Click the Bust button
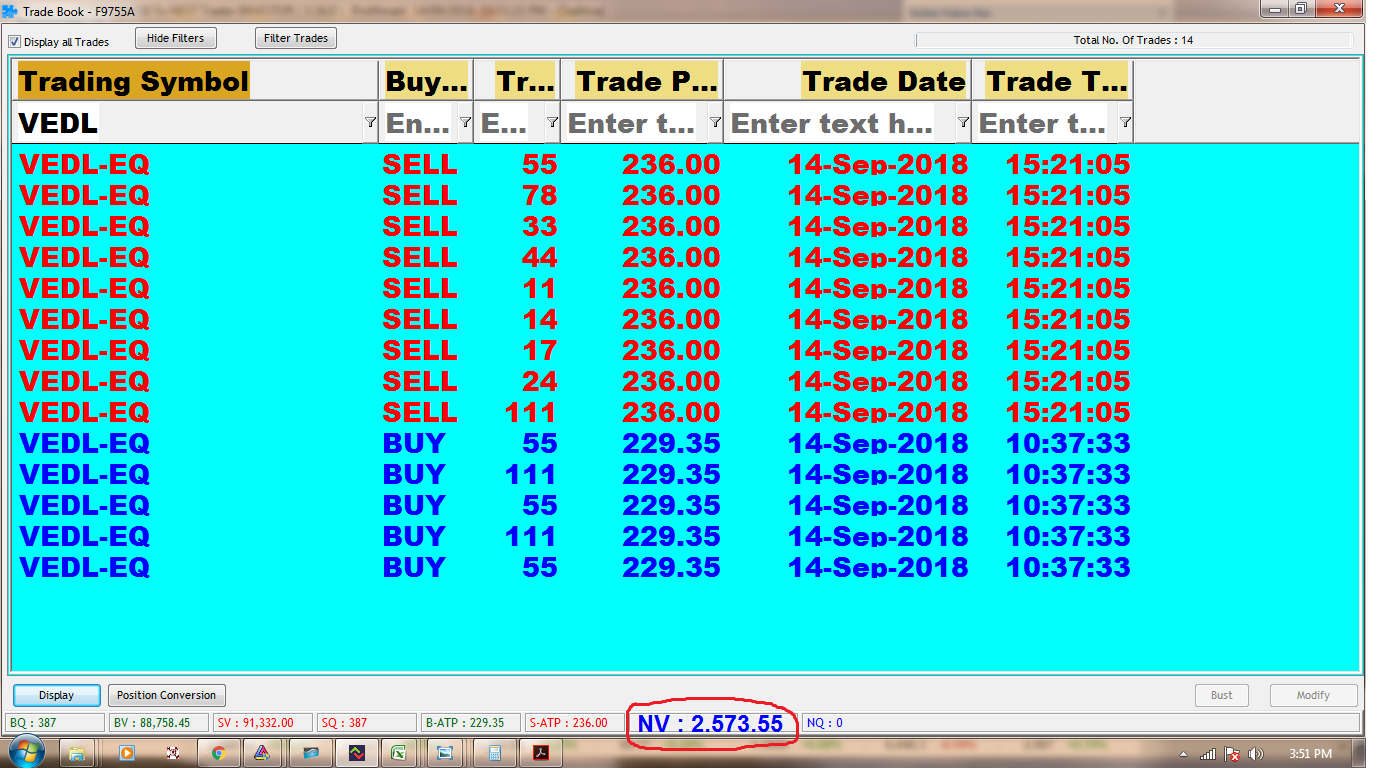The height and width of the screenshot is (768, 1380). (1222, 695)
